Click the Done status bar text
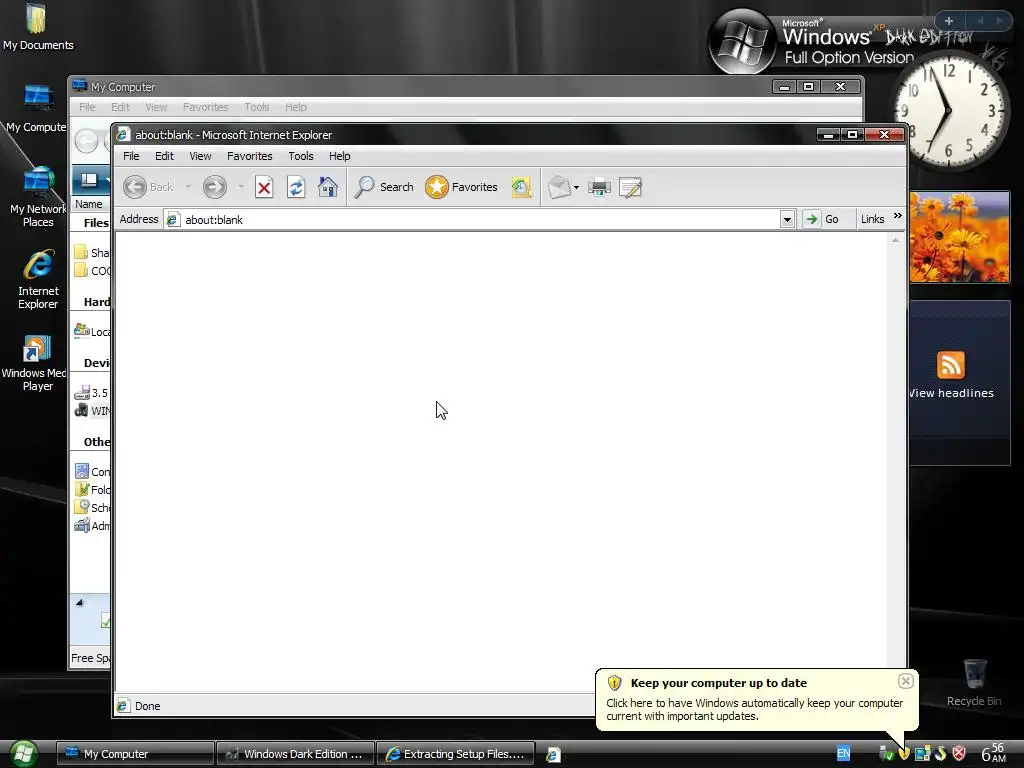The width and height of the screenshot is (1024, 768). pyautogui.click(x=148, y=706)
